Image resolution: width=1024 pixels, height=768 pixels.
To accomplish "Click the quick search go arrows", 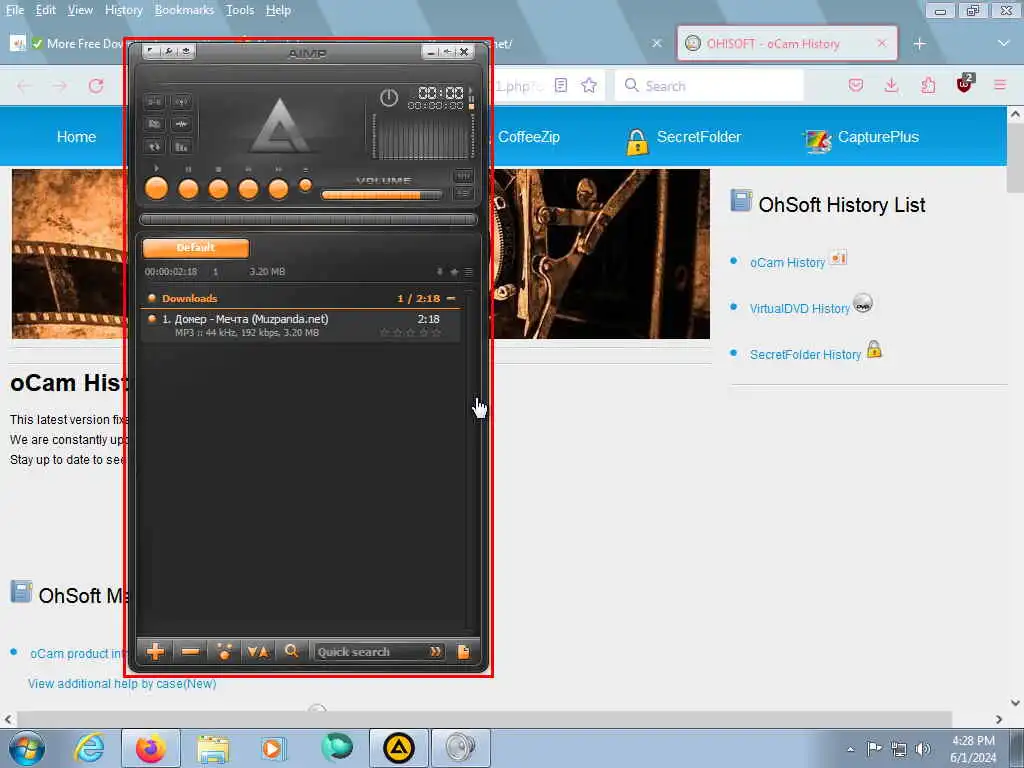I will tap(435, 652).
